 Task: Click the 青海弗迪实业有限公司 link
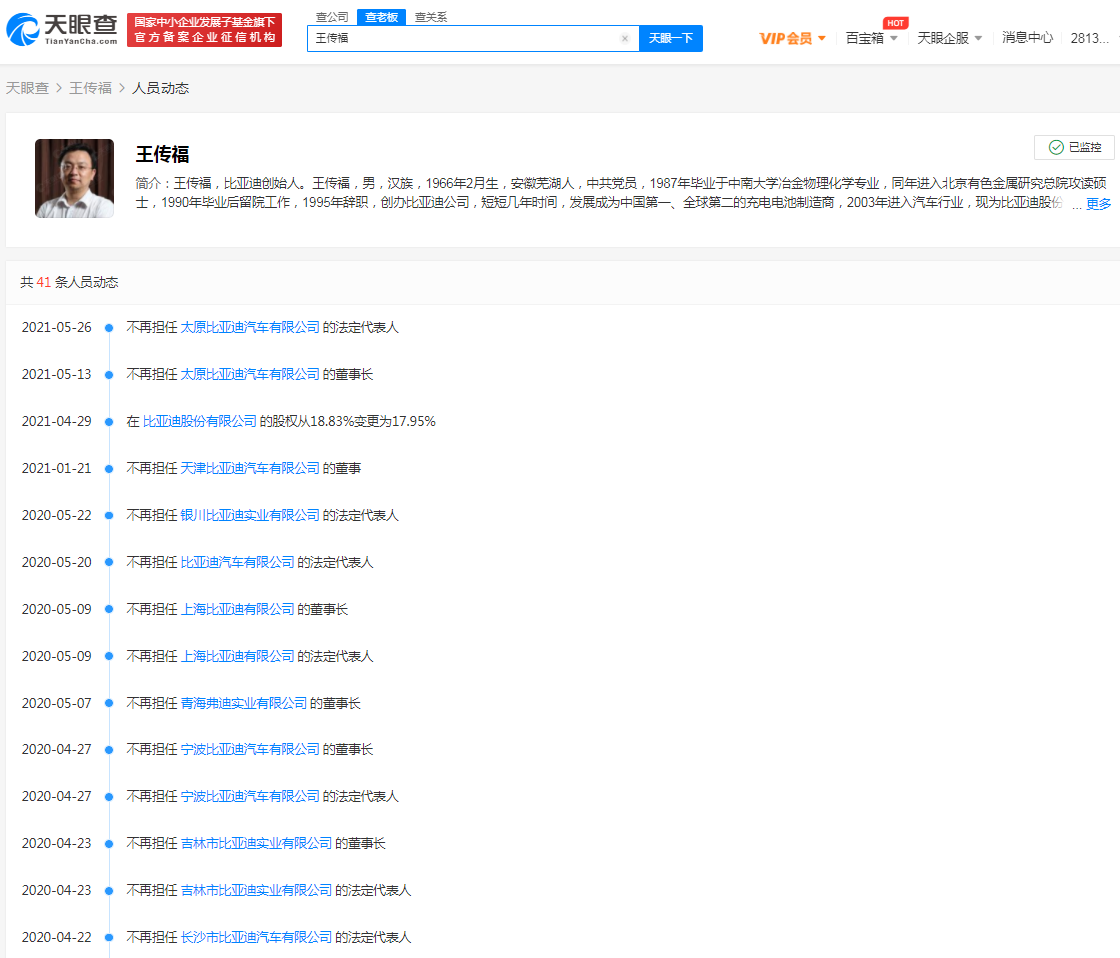244,703
